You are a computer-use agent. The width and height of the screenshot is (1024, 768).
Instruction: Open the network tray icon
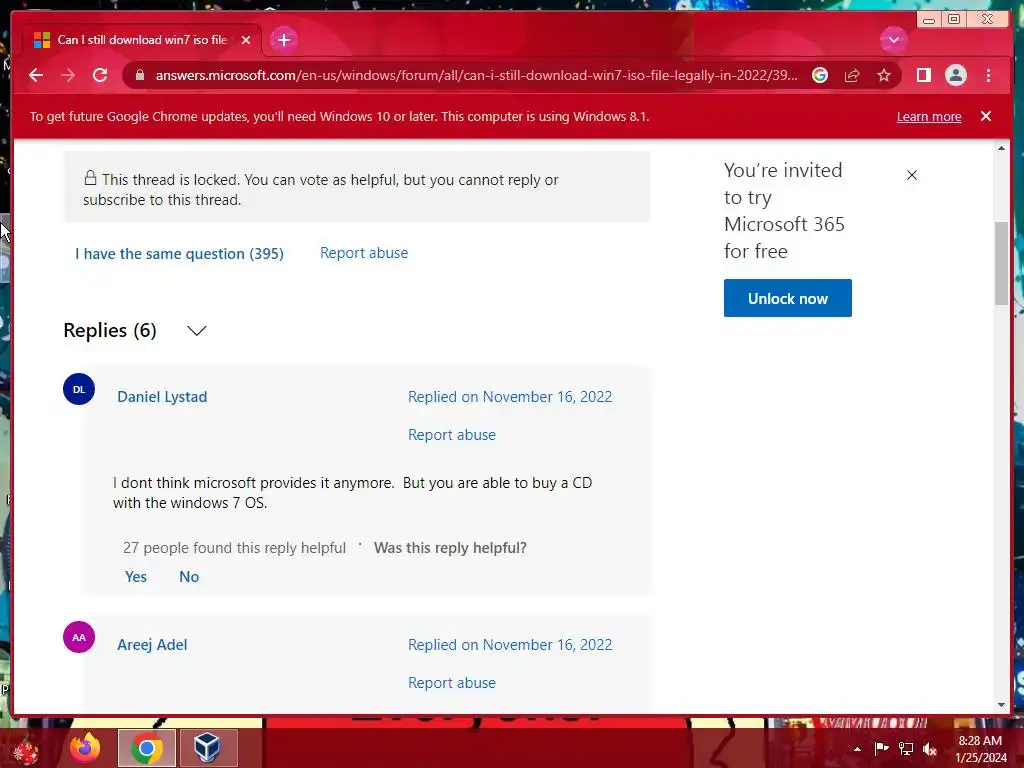tap(906, 748)
